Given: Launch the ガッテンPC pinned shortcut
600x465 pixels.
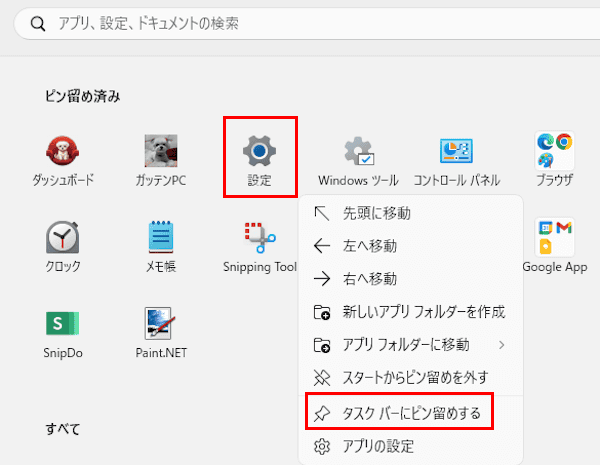Looking at the screenshot, I should click(161, 161).
